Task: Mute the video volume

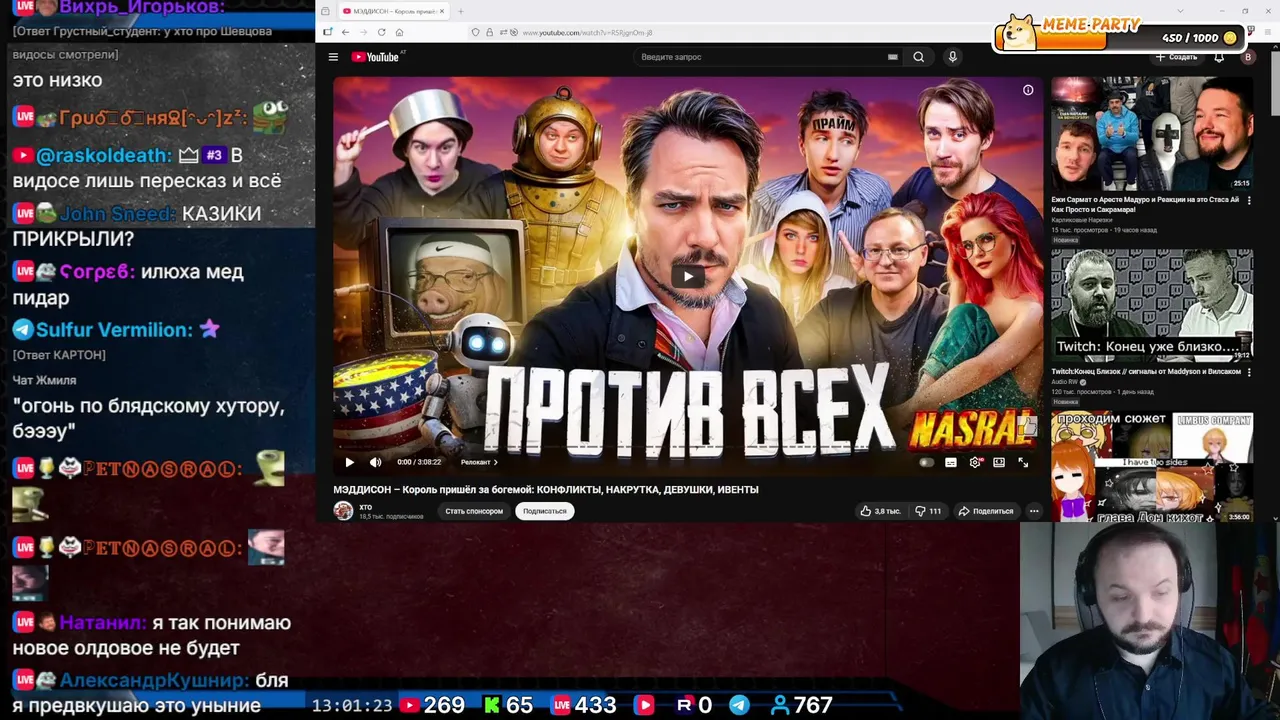Action: 375,462
